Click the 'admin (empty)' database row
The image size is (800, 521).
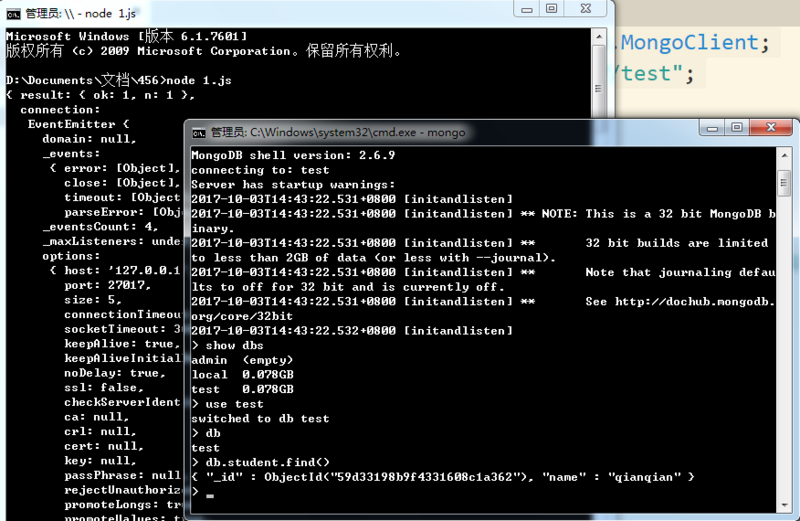242,360
